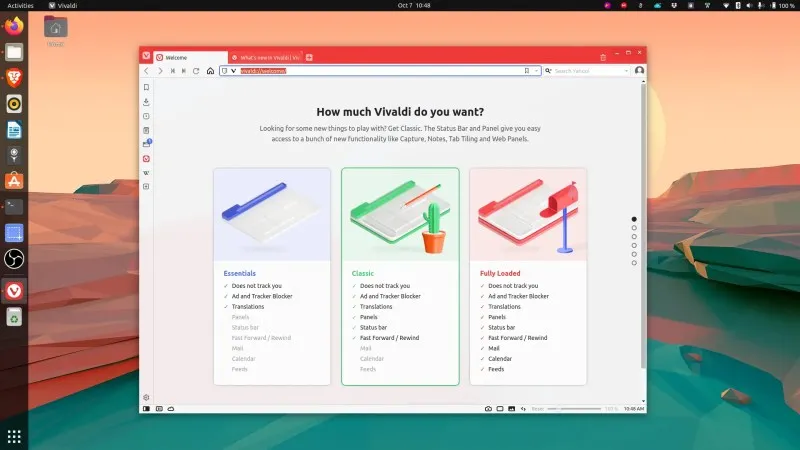This screenshot has width=800, height=450.
Task: Open tab tiling options
Action: tap(500, 409)
